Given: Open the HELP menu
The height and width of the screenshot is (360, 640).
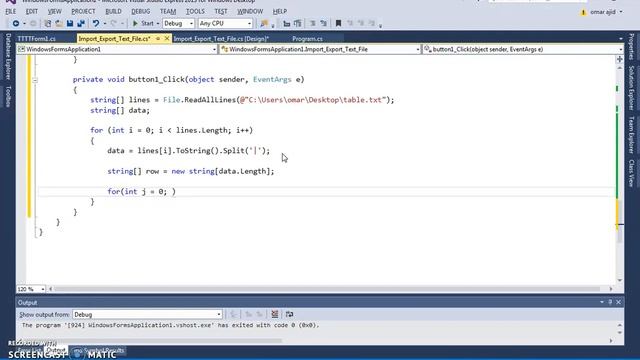Looking at the screenshot, I should click(x=280, y=11).
